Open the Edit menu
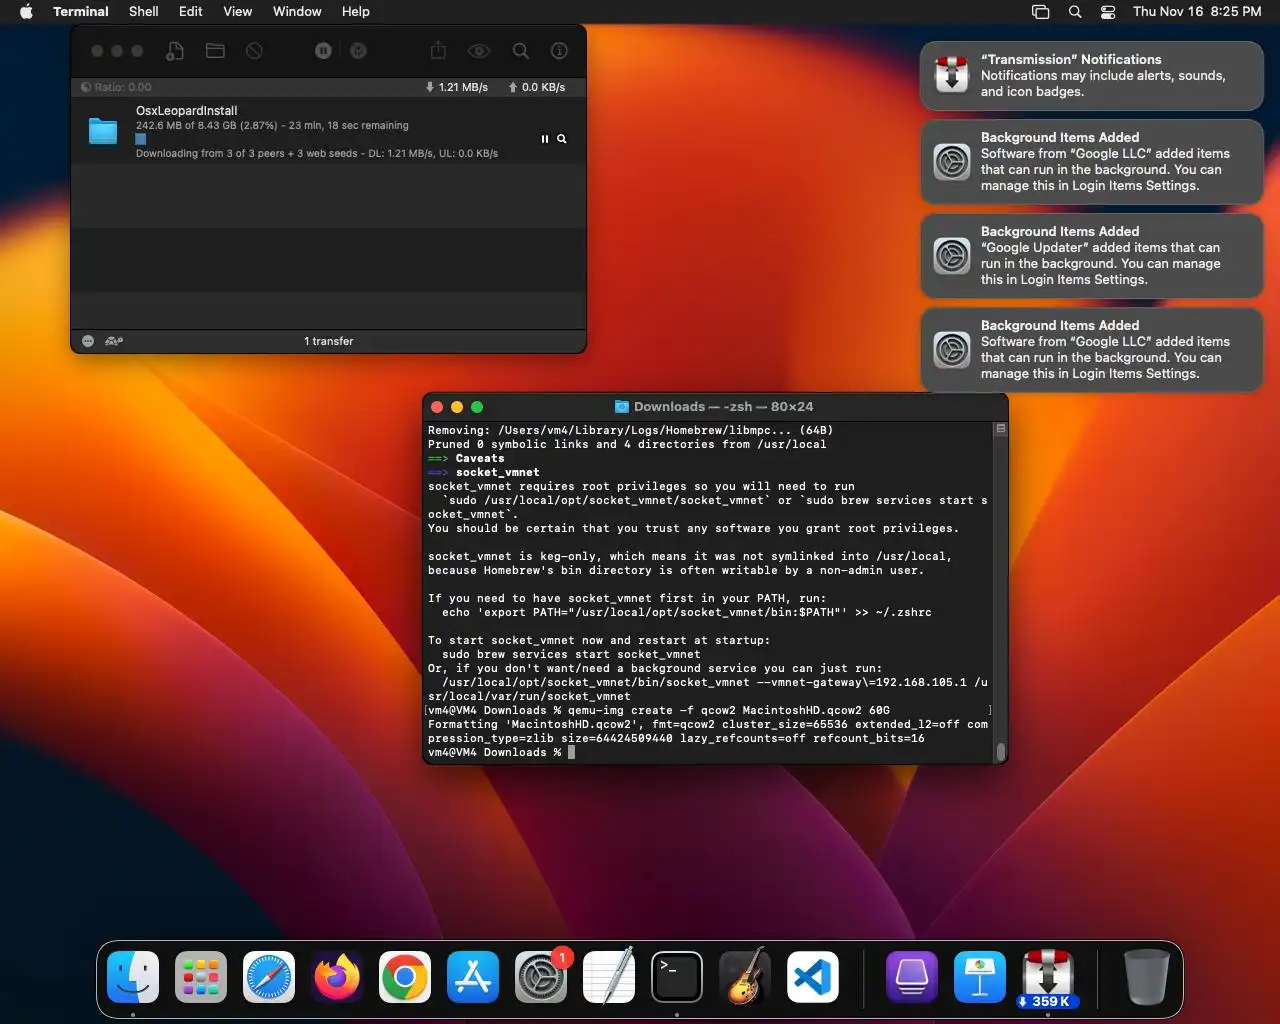This screenshot has width=1280, height=1024. [x=191, y=12]
